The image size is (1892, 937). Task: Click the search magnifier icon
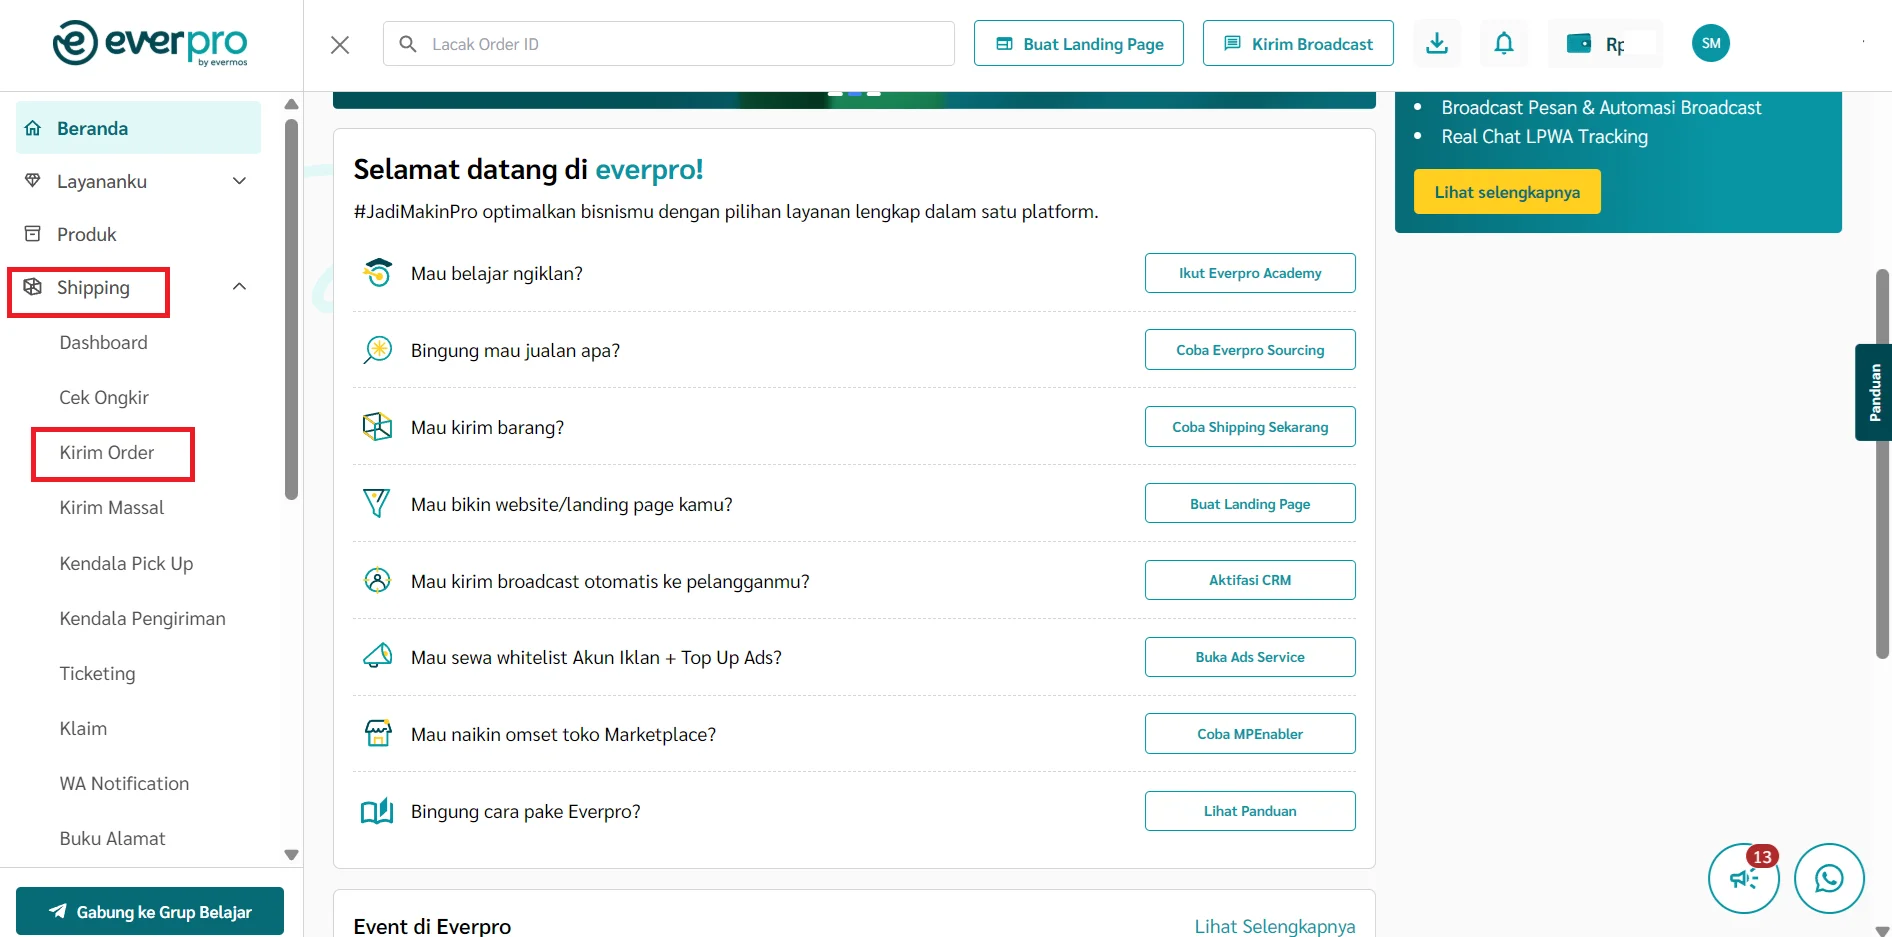[407, 43]
